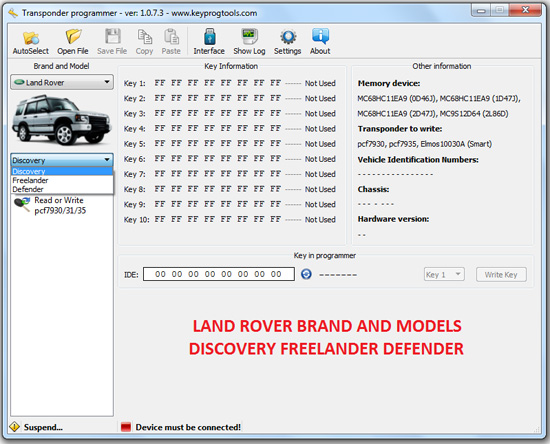Close the Transponder programmer window
This screenshot has height=444, width=550.
tap(525, 10)
